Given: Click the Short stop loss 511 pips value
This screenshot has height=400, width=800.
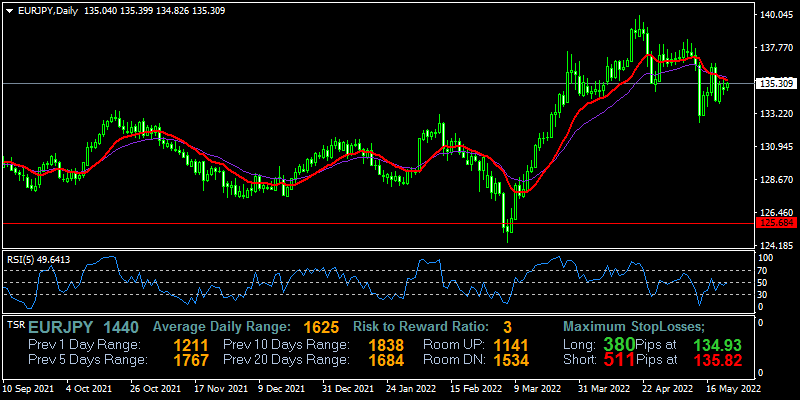Looking at the screenshot, I should pos(619,360).
